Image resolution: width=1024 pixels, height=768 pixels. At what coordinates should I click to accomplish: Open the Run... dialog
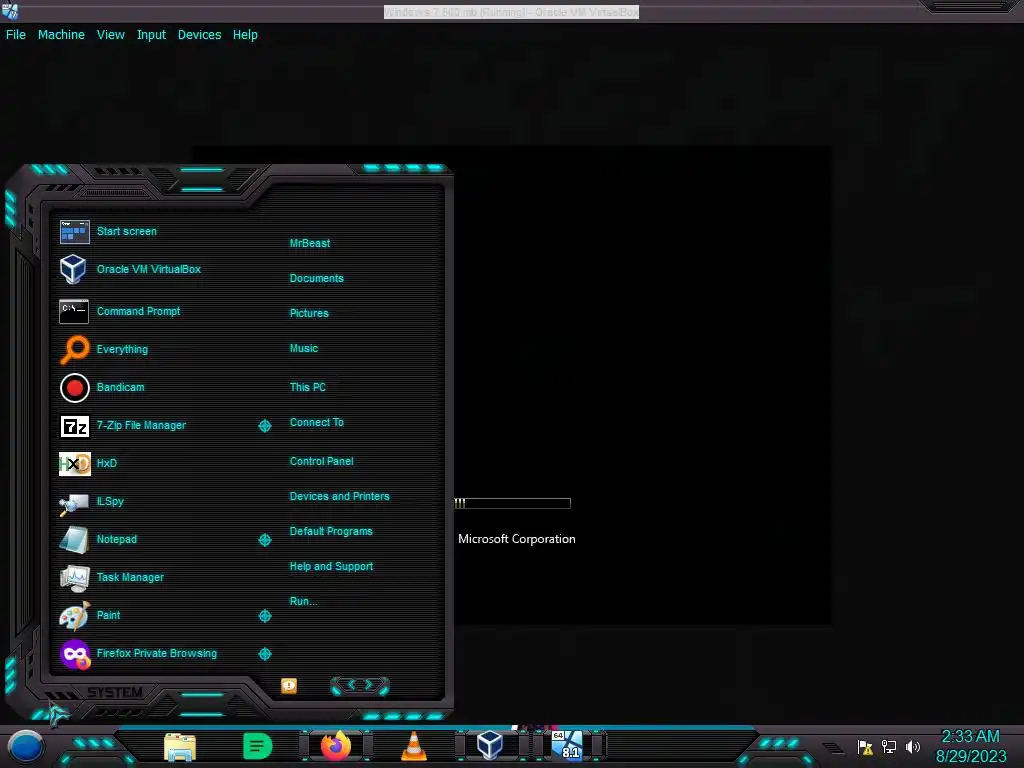303,601
